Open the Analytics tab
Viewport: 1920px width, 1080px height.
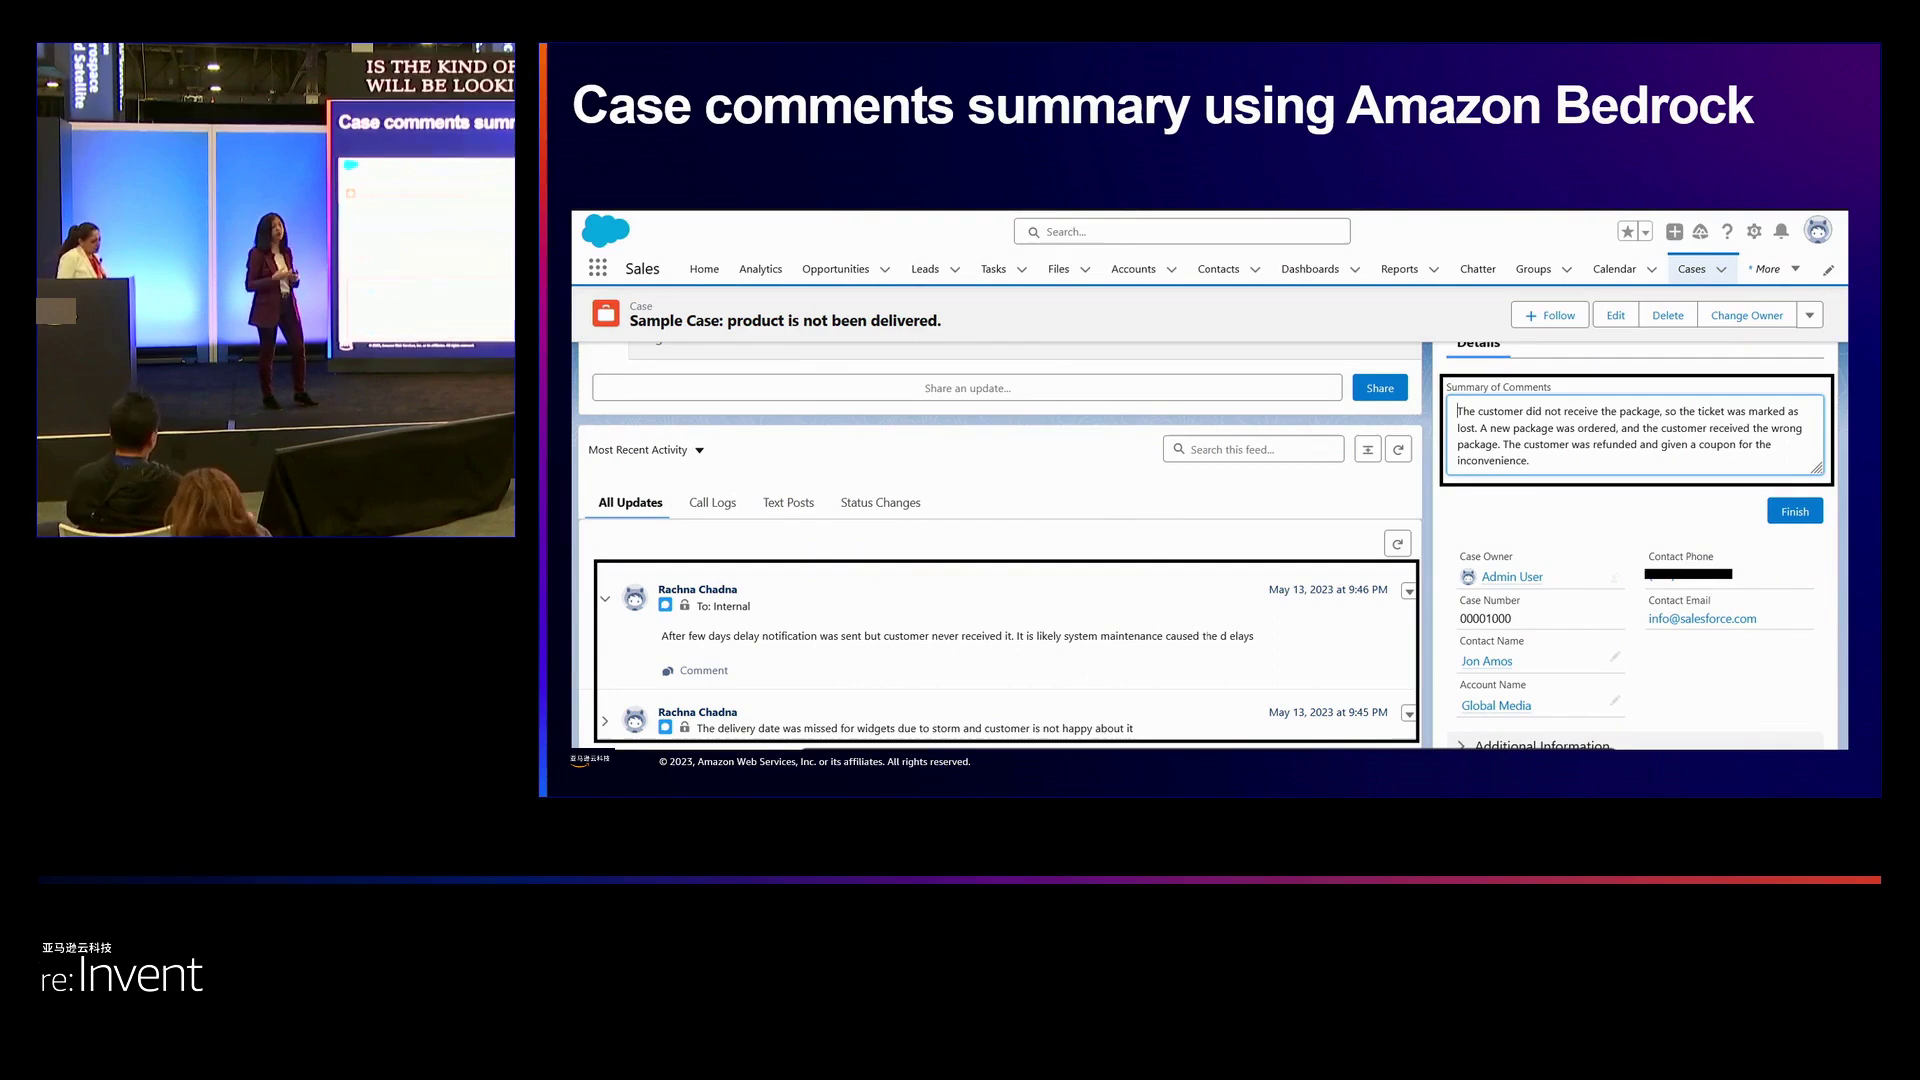click(760, 269)
